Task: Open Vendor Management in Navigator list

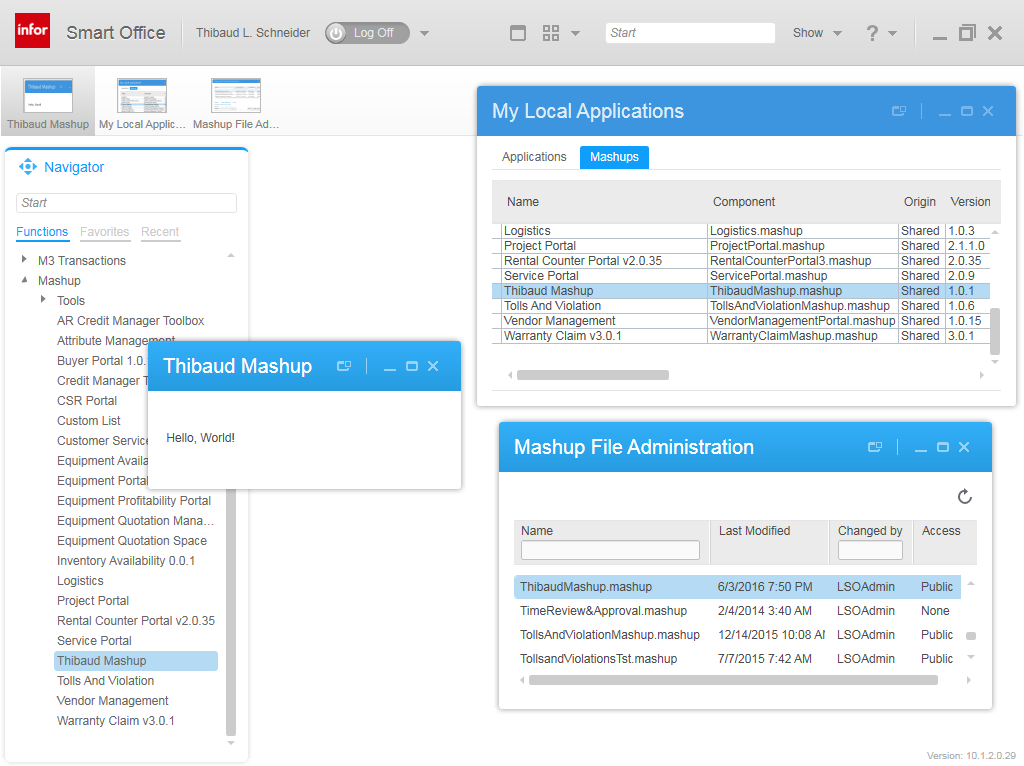Action: 112,701
